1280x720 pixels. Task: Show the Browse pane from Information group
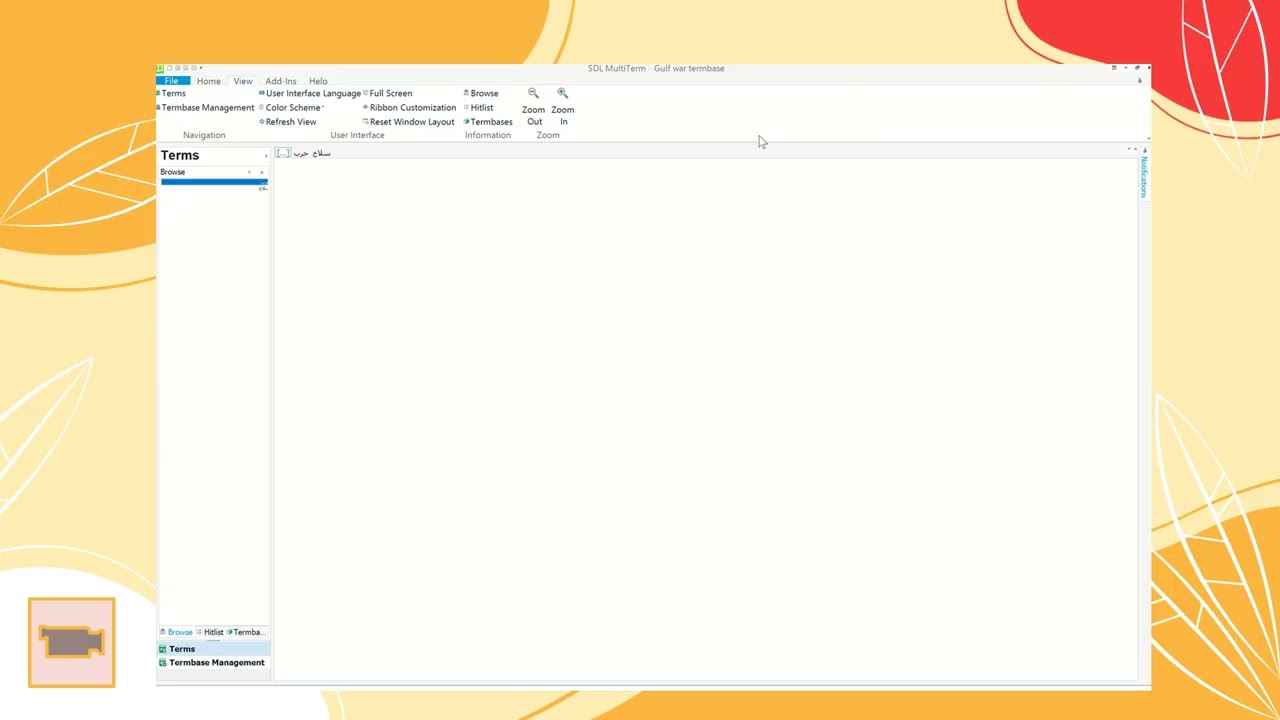[x=481, y=93]
